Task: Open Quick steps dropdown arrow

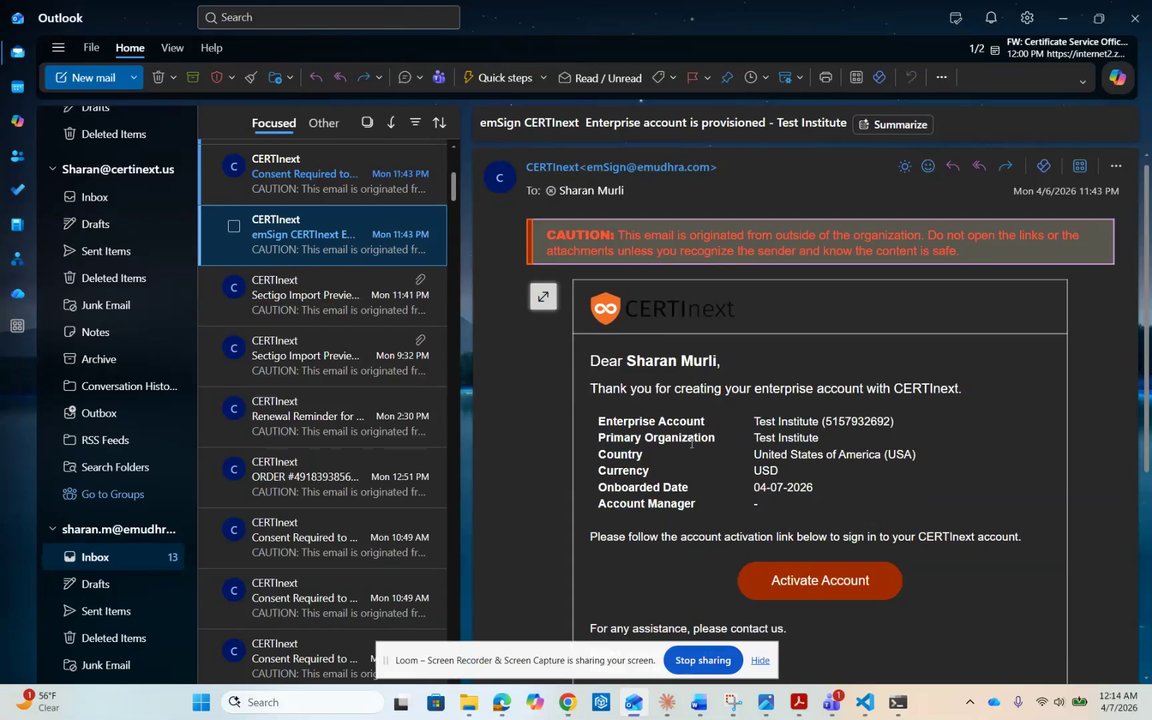Action: (x=544, y=77)
